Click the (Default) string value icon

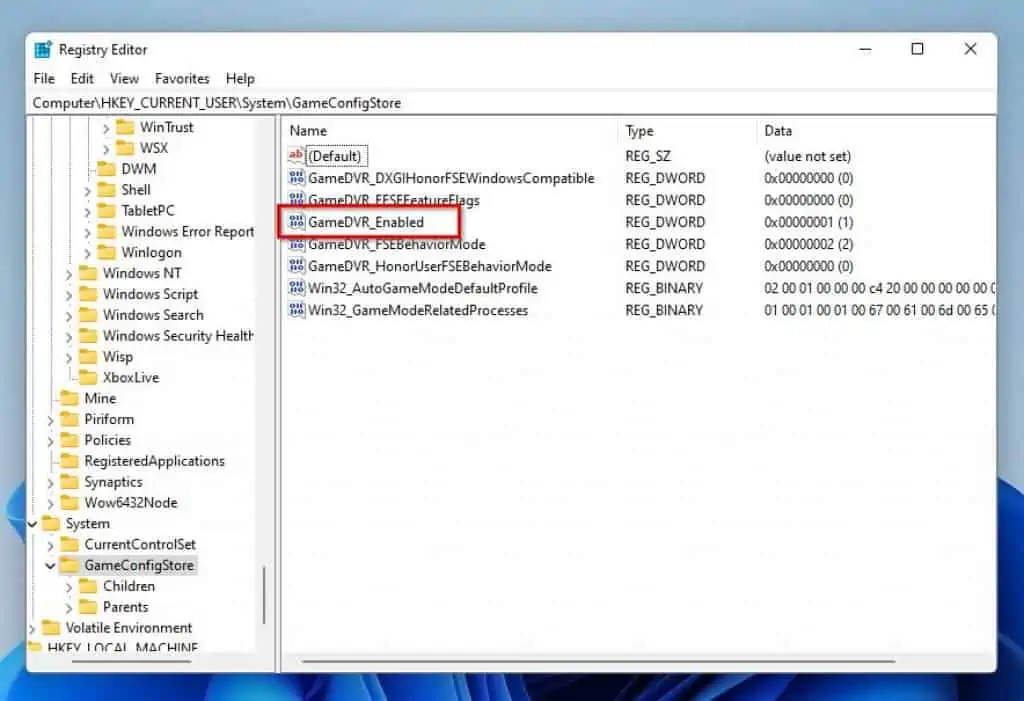pos(296,156)
